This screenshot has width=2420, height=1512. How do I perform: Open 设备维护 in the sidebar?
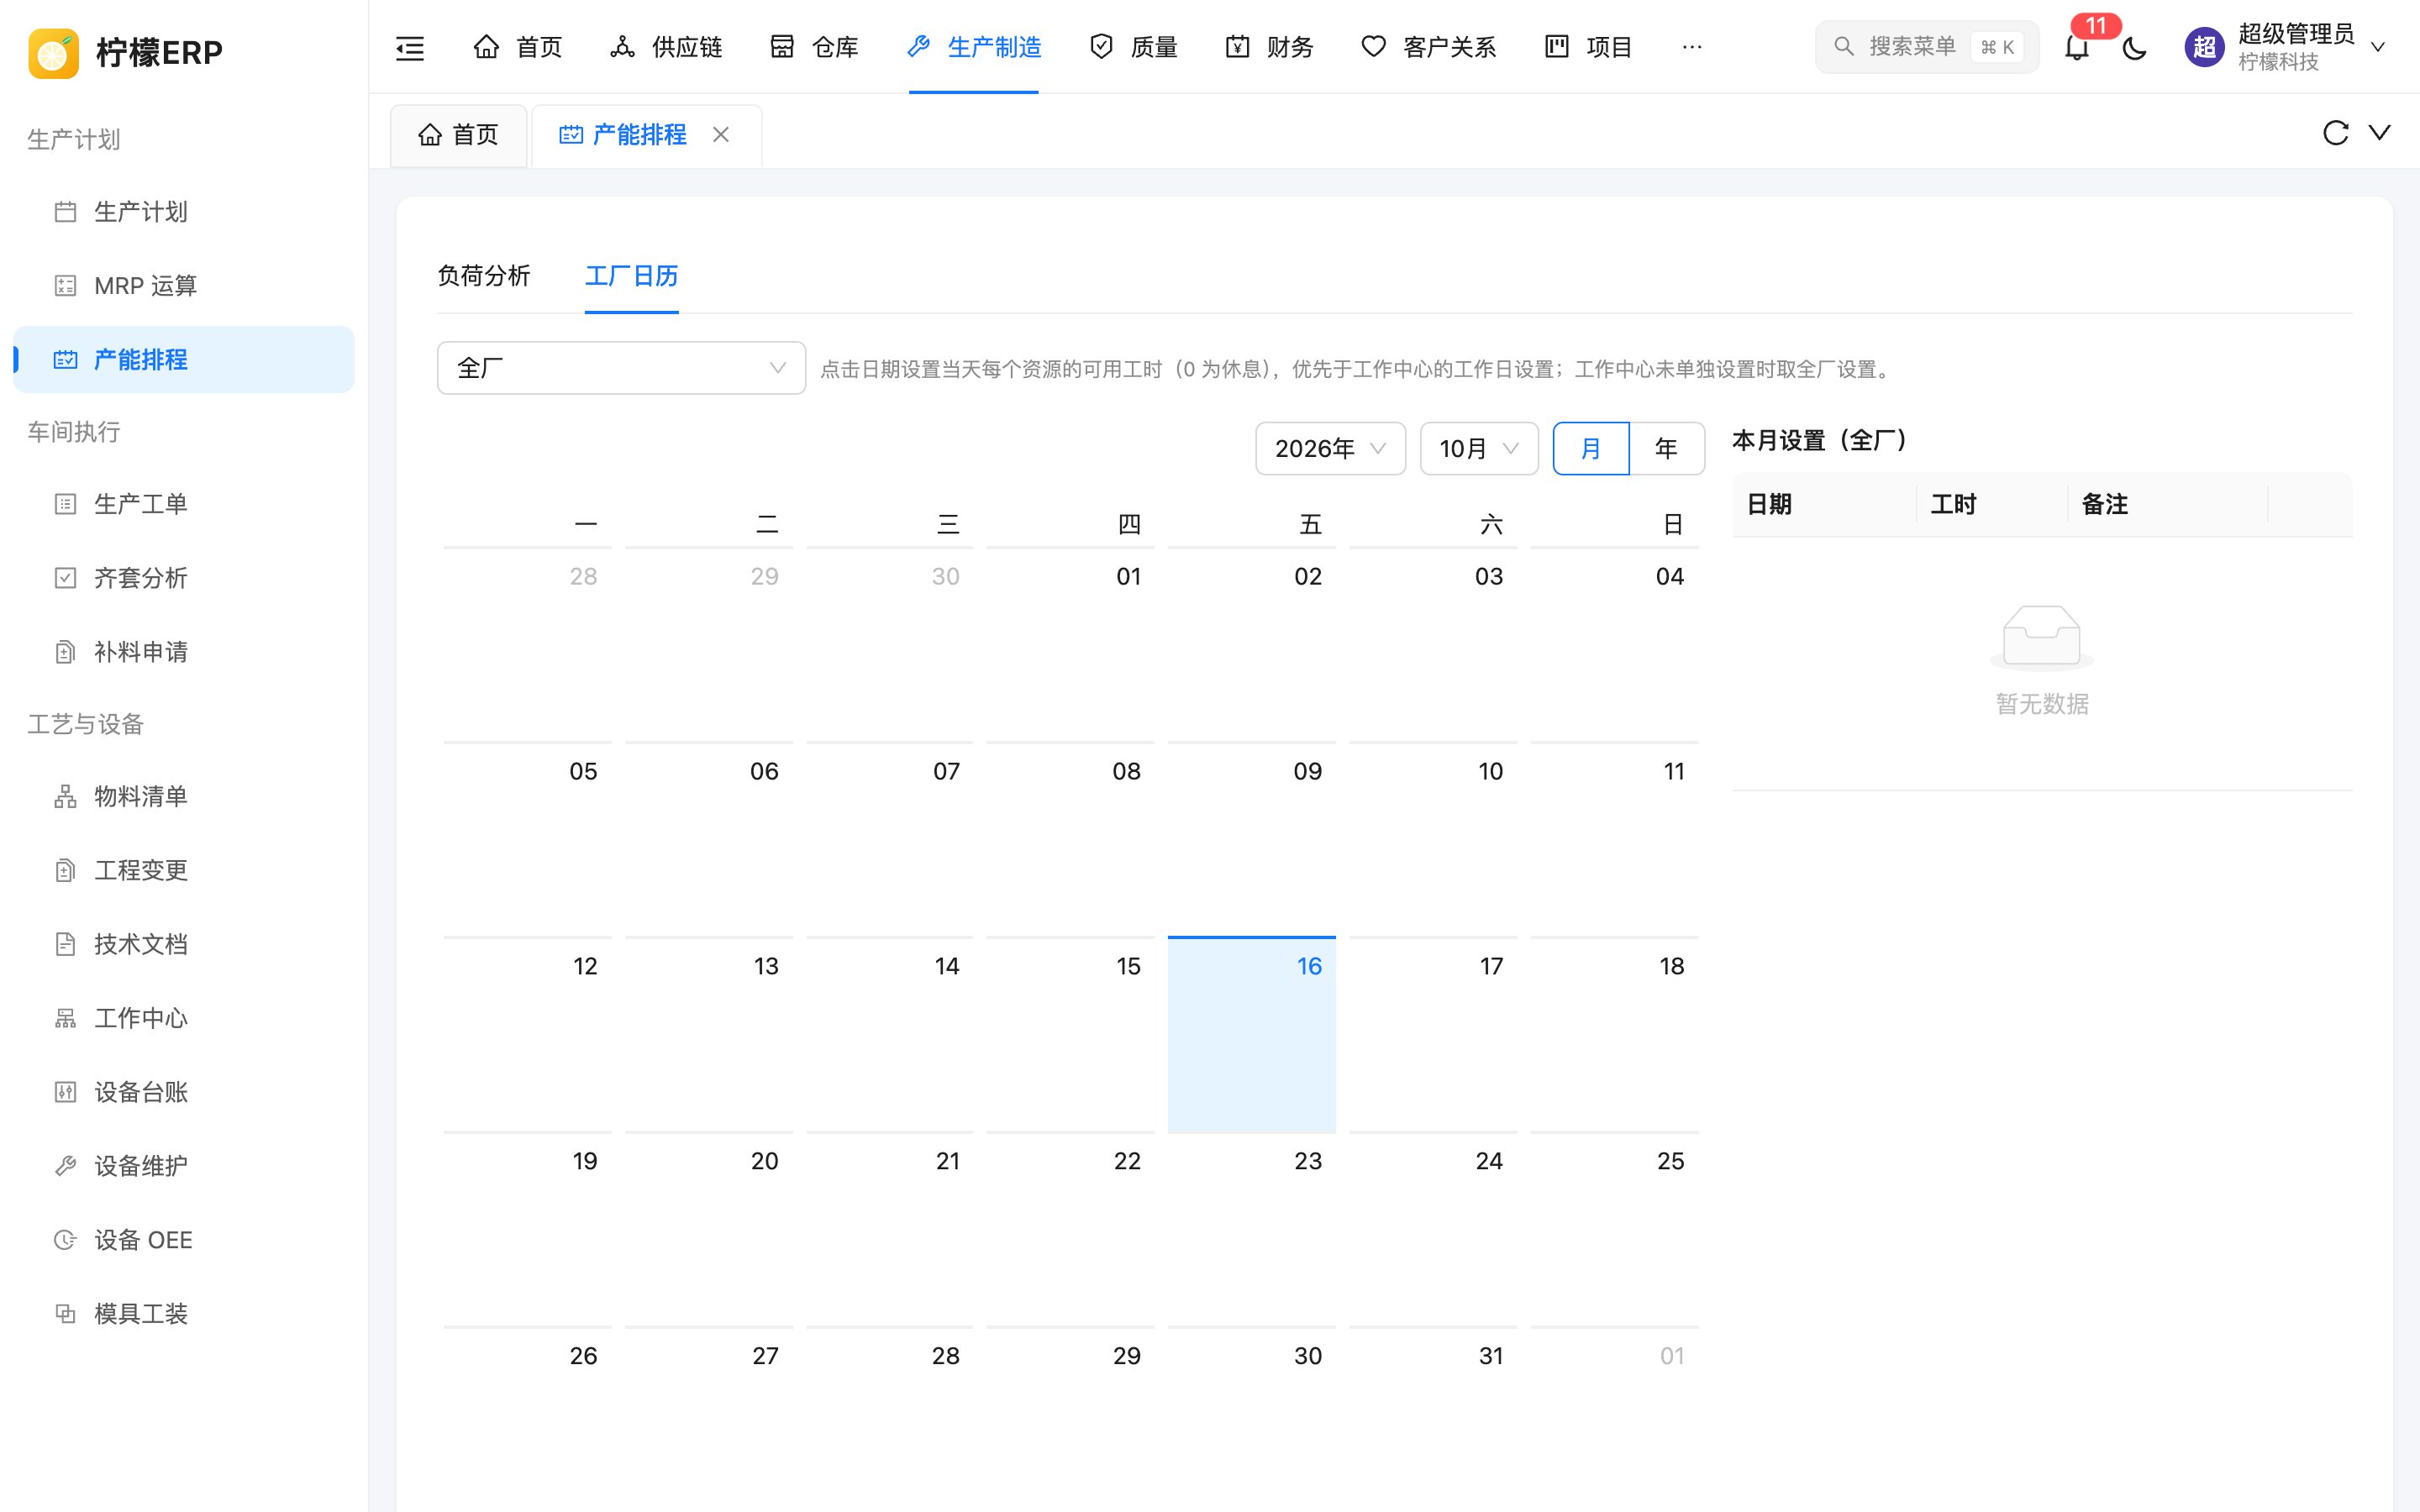[184, 1166]
